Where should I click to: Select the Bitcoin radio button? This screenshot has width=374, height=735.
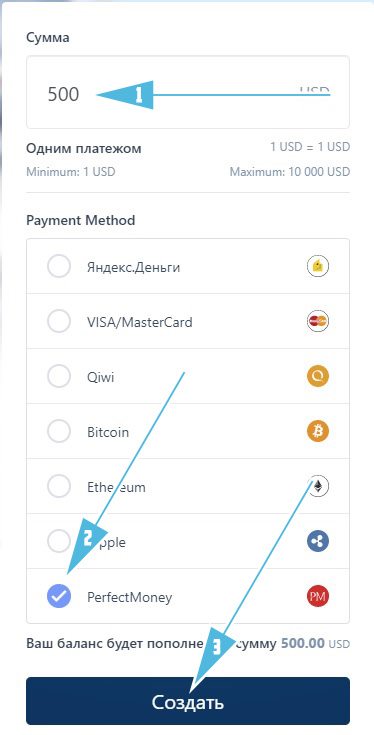tap(59, 431)
